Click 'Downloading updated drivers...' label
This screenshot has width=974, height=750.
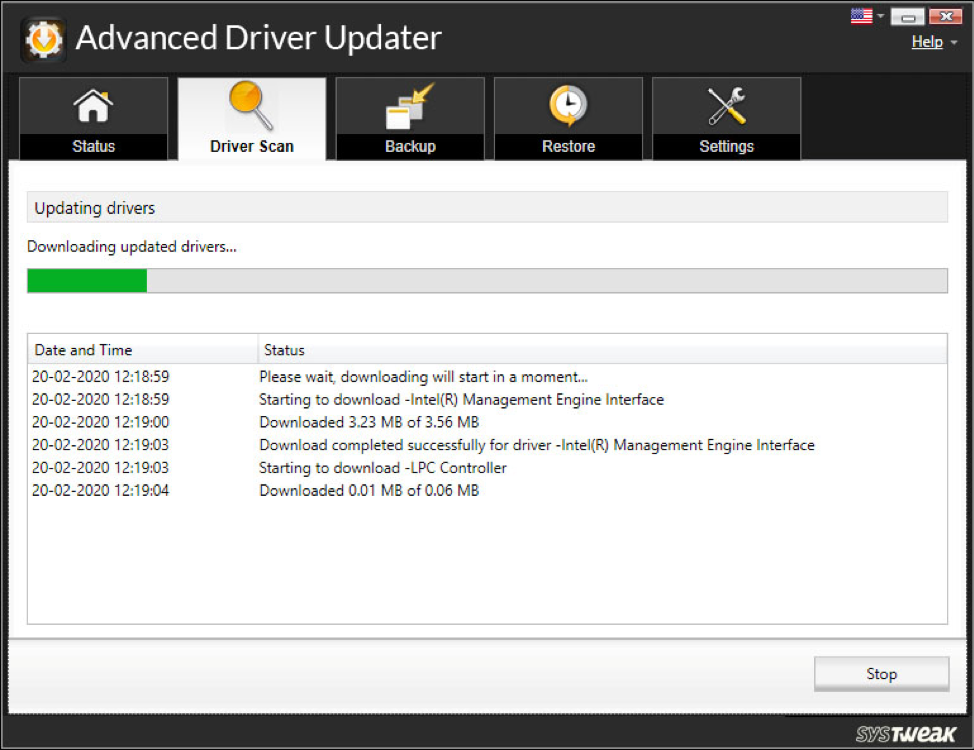tap(132, 247)
